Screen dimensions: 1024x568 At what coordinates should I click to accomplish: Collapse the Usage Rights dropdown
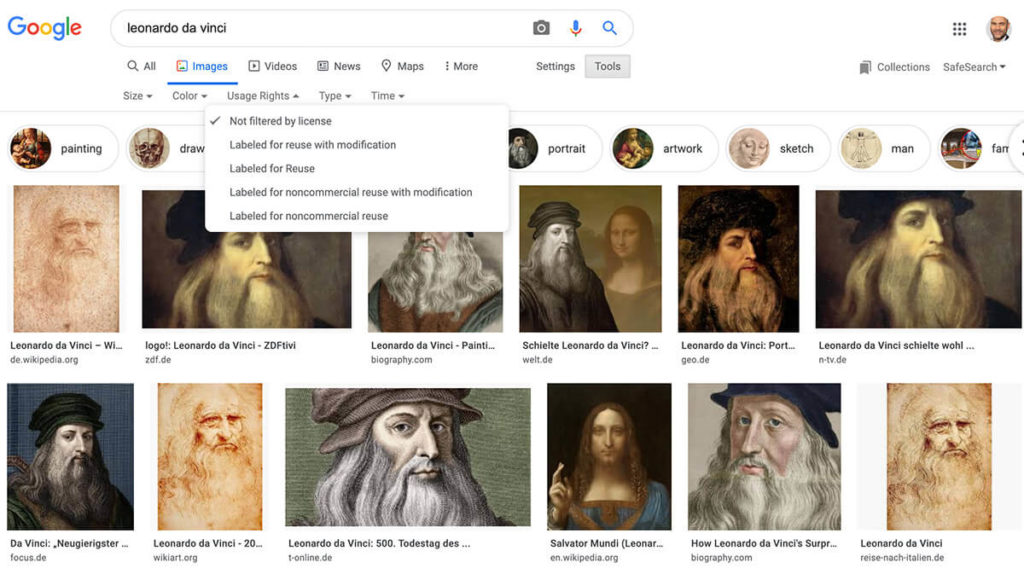point(263,96)
